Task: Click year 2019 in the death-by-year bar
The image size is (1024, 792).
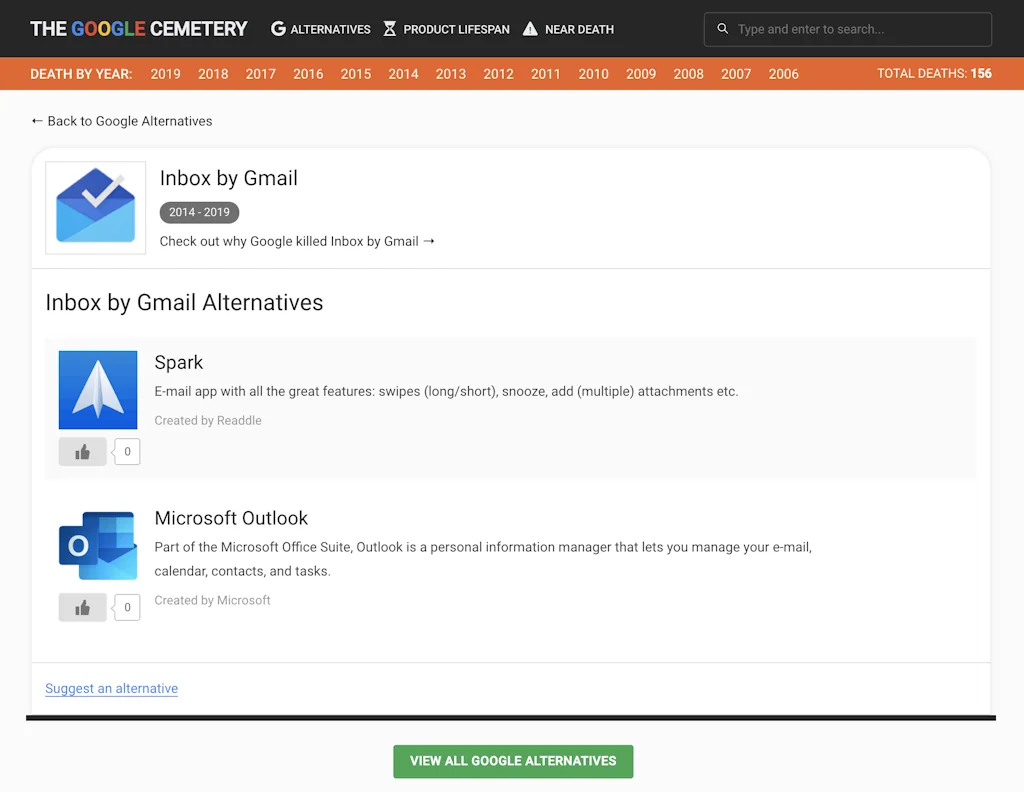Action: 165,73
